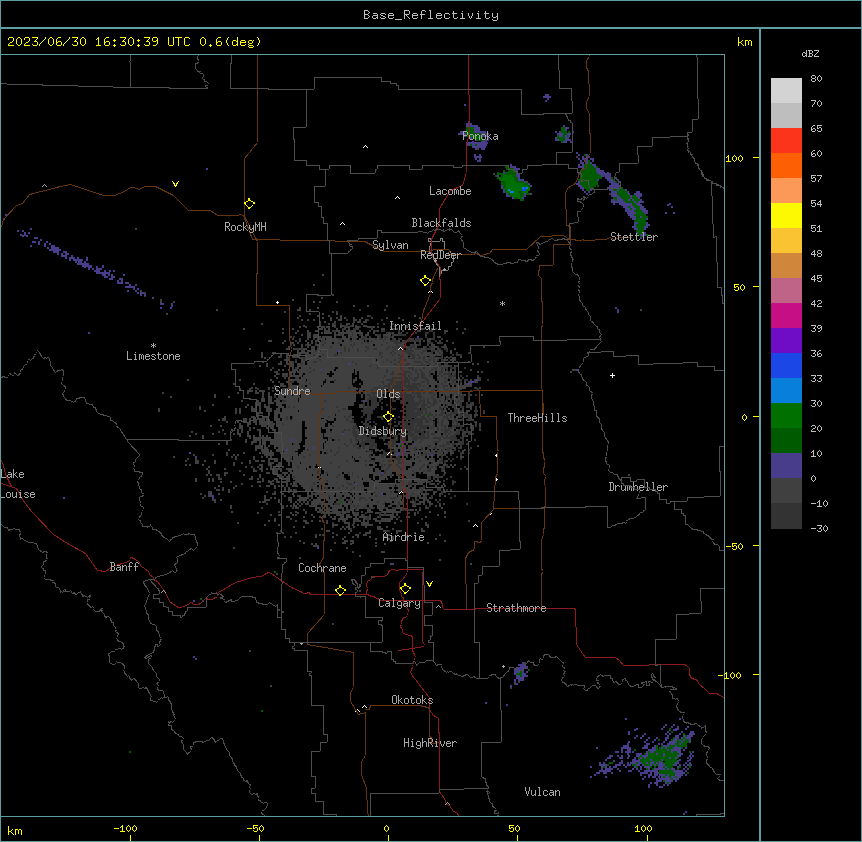This screenshot has width=862, height=842.
Task: Select the orange 57-60 dBZ legend swatch
Action: (786, 165)
